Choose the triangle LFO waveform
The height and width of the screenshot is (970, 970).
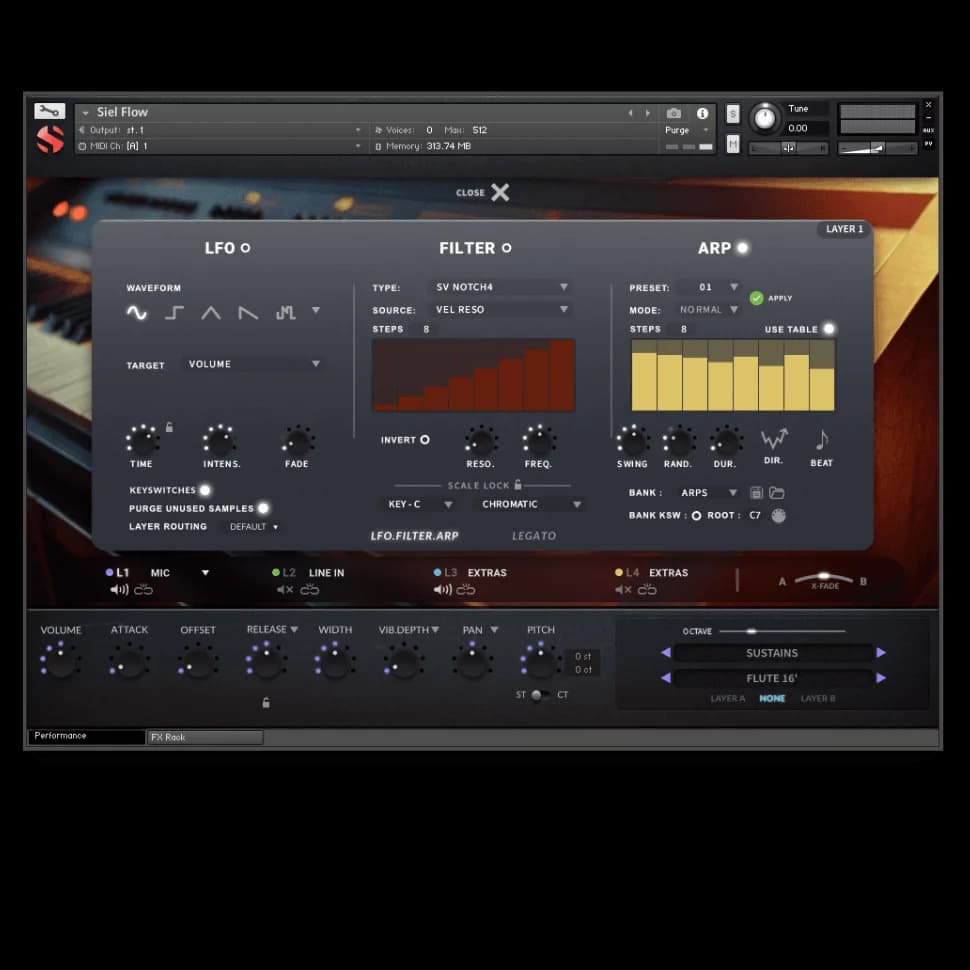point(211,313)
